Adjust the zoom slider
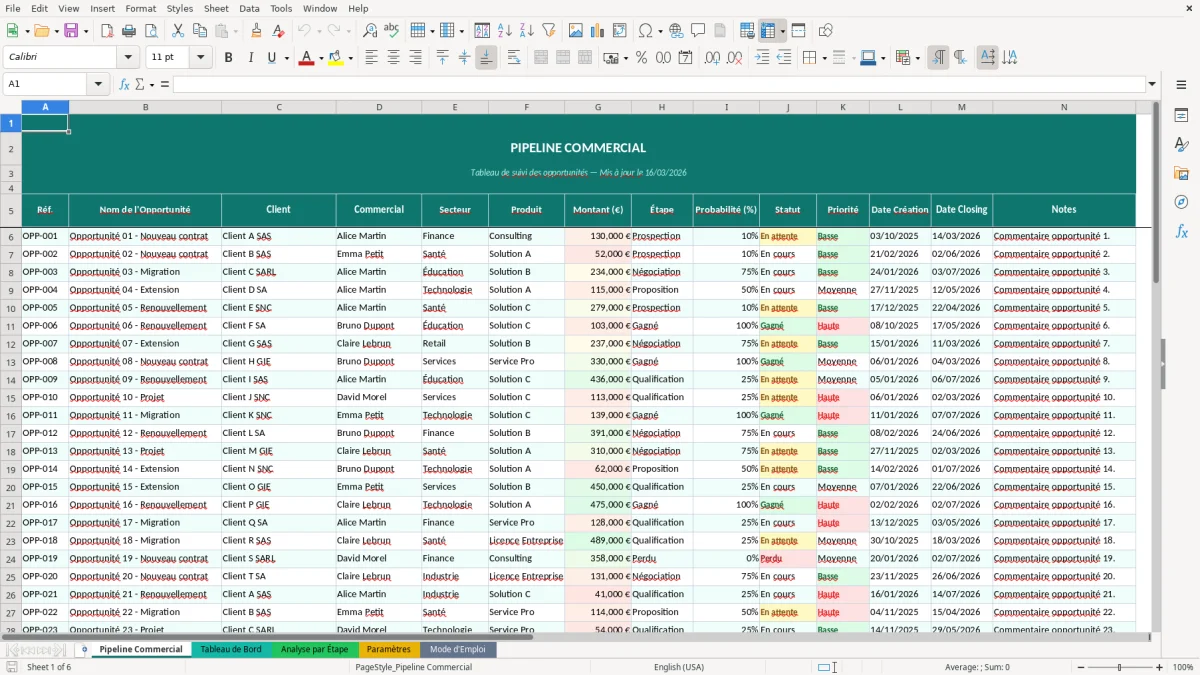 (1119, 667)
